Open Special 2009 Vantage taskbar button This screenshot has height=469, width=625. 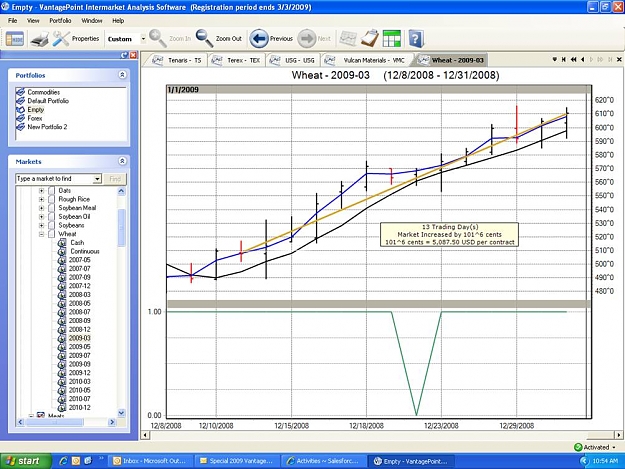(237, 461)
